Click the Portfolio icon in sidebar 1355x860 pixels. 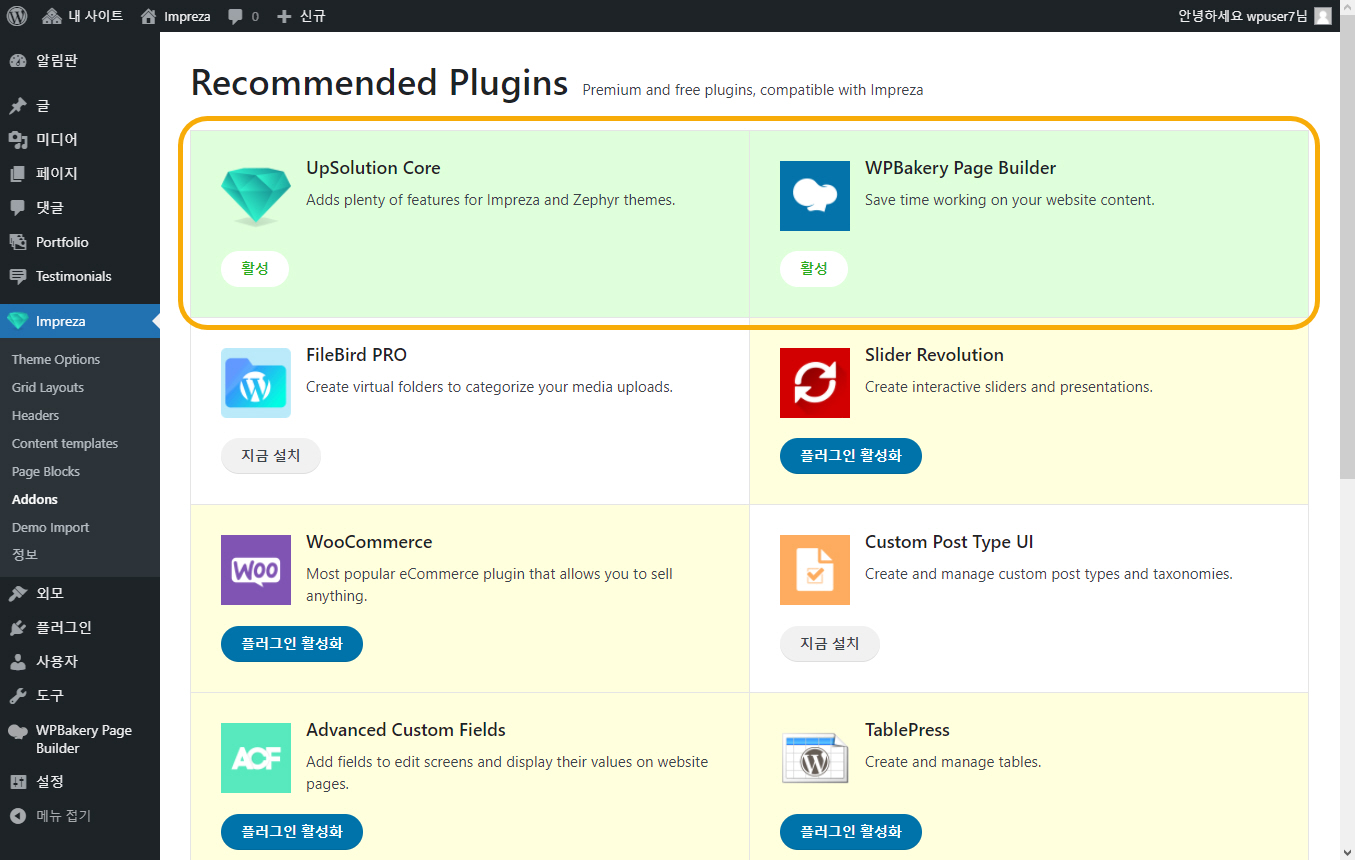[x=18, y=242]
